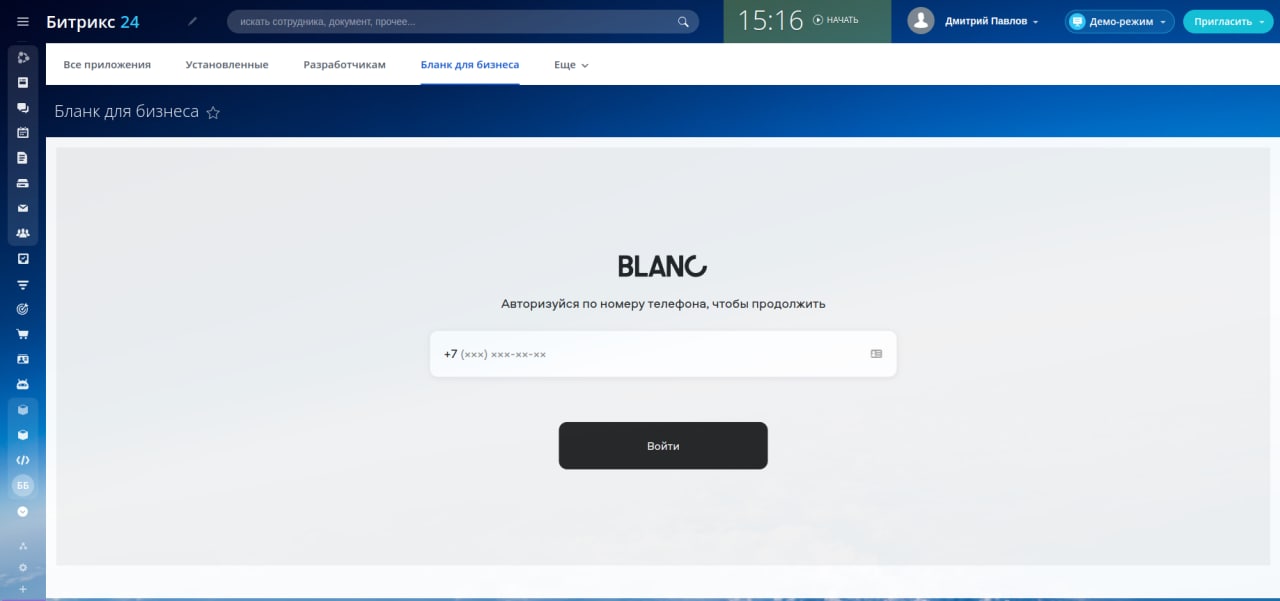This screenshot has width=1280, height=601.
Task: Open sidebar settings gear icon
Action: (23, 568)
